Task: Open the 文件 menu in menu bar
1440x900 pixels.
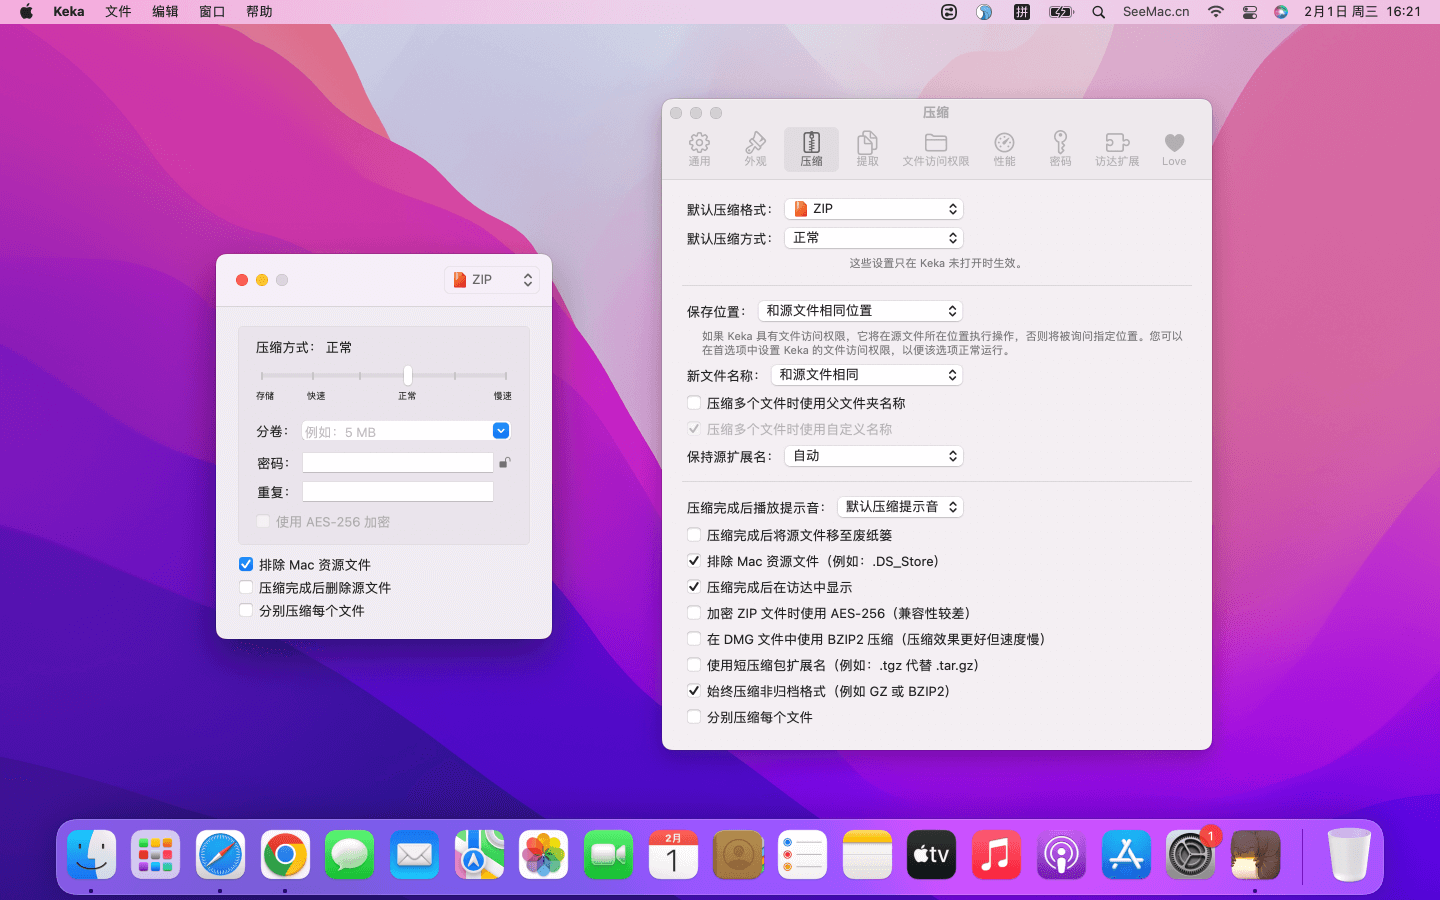Action: click(118, 12)
